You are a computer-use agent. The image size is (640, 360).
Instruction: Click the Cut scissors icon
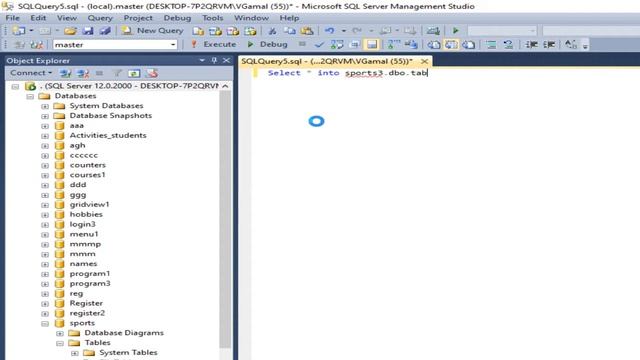(272, 31)
